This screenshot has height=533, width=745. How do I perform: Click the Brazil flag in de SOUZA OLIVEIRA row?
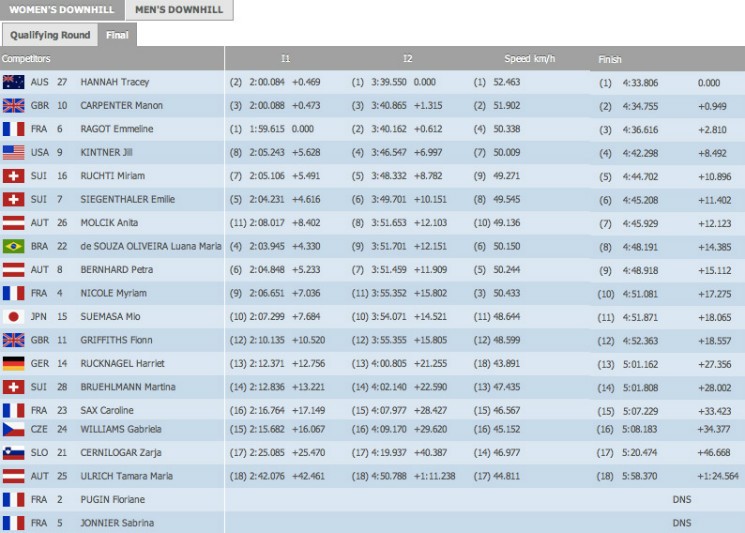[13, 246]
